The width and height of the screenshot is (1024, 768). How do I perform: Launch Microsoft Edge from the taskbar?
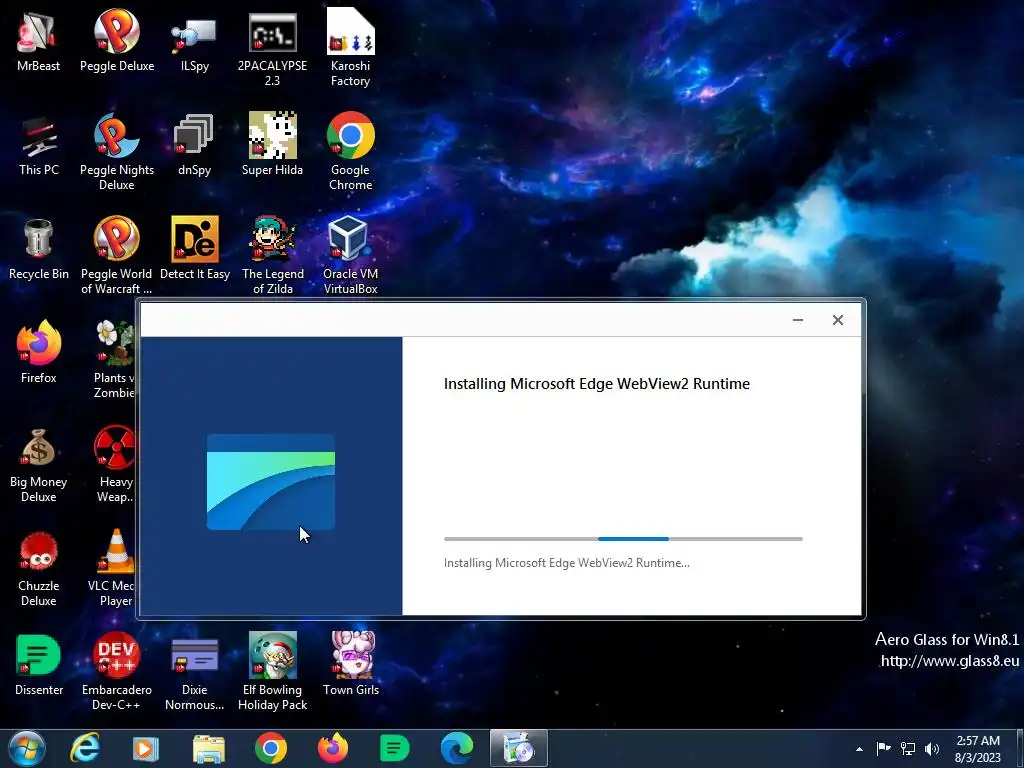pyautogui.click(x=456, y=748)
